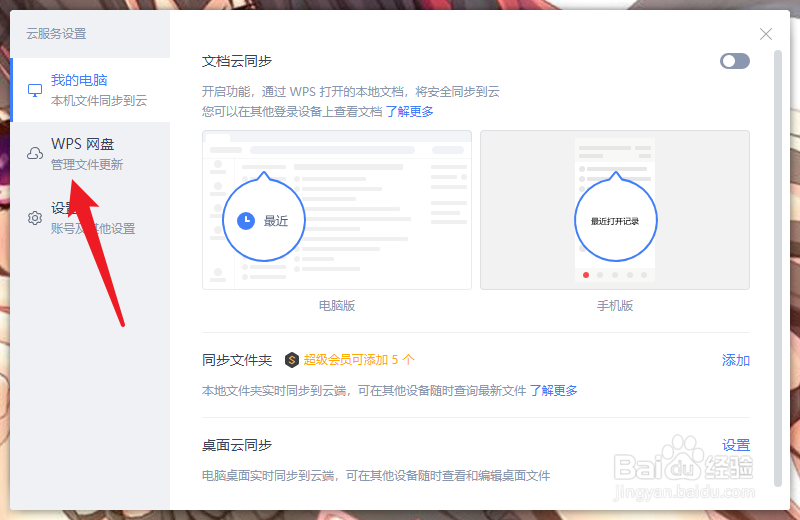Click the monitor icon for 我的电脑

pos(35,90)
